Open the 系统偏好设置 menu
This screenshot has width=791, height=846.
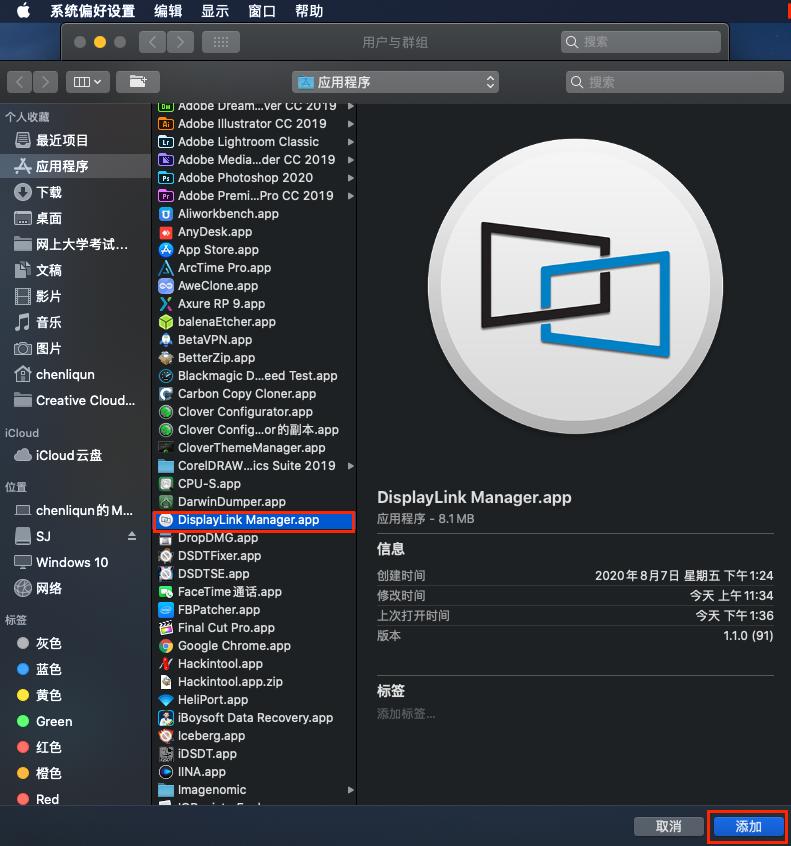point(92,11)
